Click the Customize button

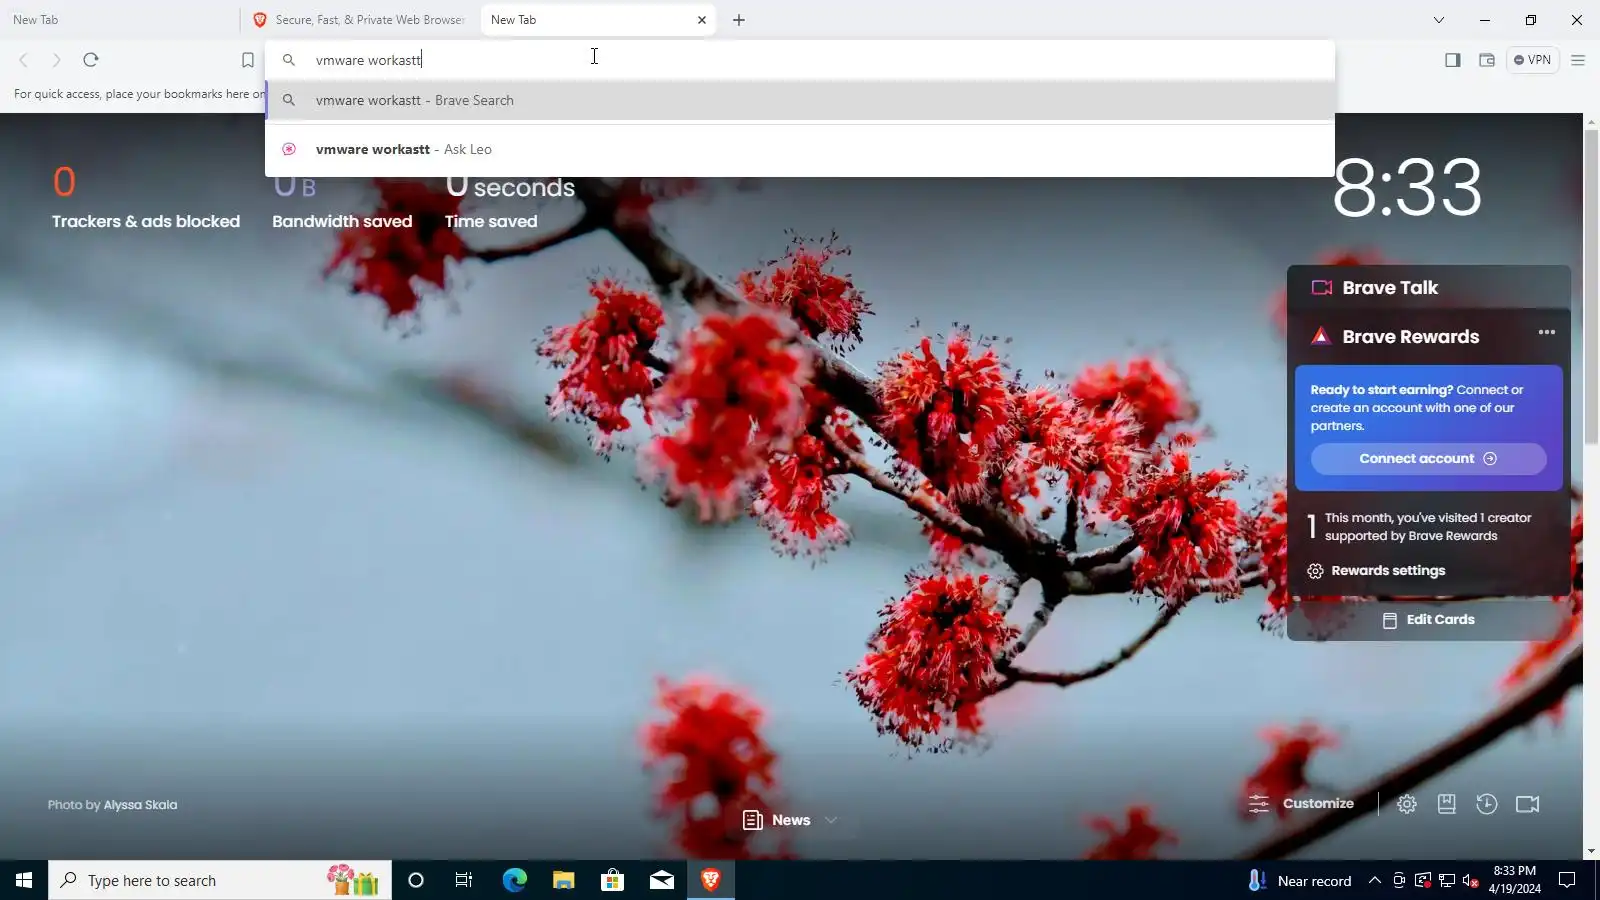tap(1301, 804)
